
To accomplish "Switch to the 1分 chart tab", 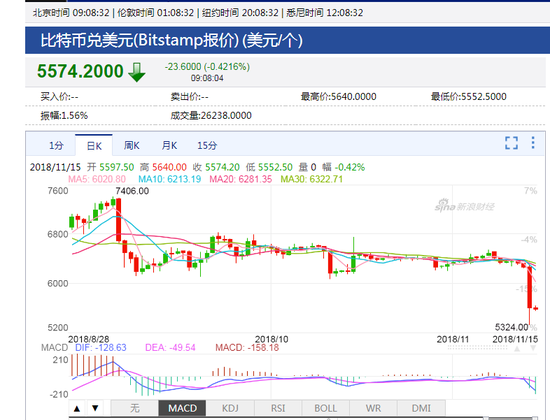I will click(x=56, y=145).
